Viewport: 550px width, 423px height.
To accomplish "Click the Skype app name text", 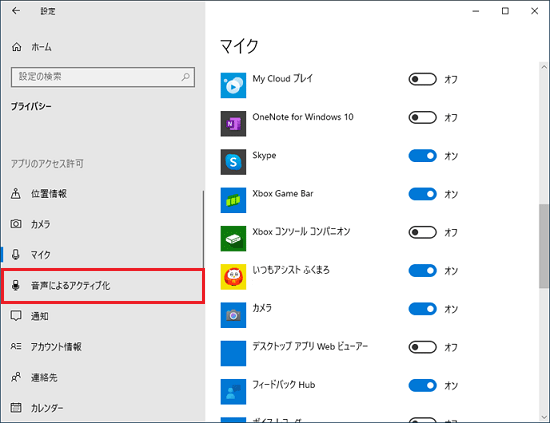I will click(x=264, y=155).
